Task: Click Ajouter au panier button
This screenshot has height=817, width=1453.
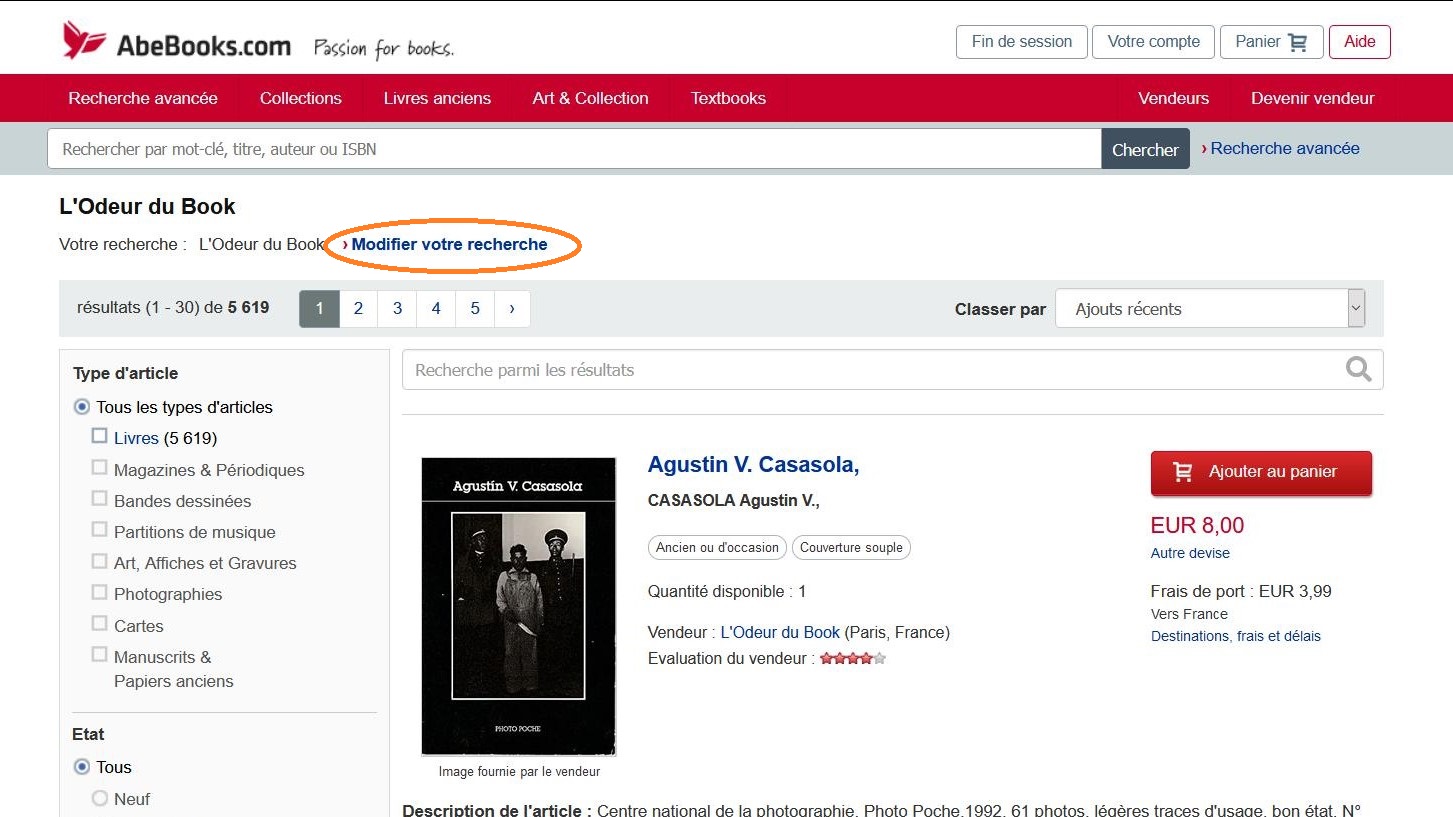Action: pos(1261,472)
